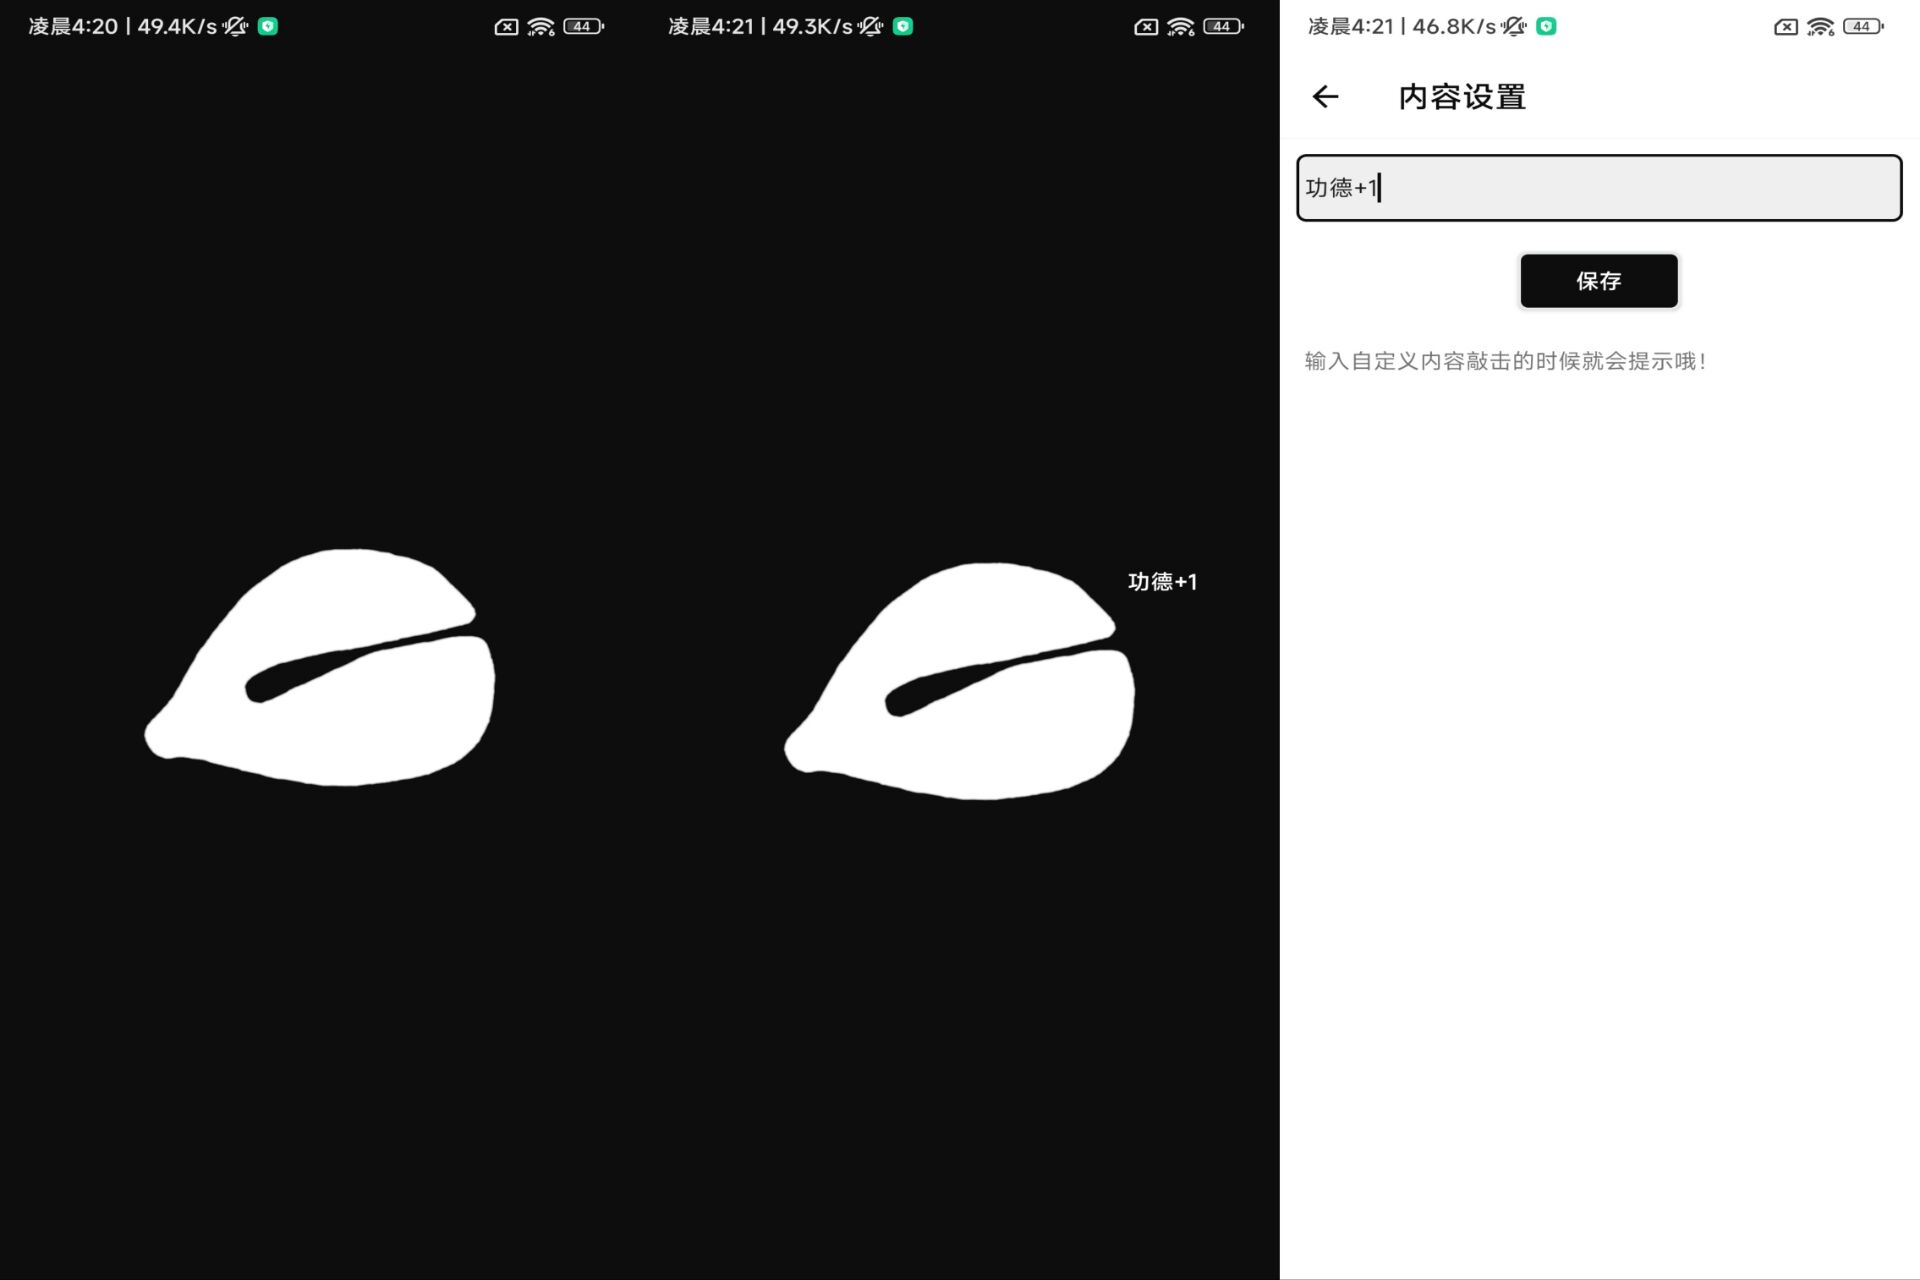Tap the green shield icon in status bar
Screen dimensions: 1920x1280
(x=1546, y=27)
